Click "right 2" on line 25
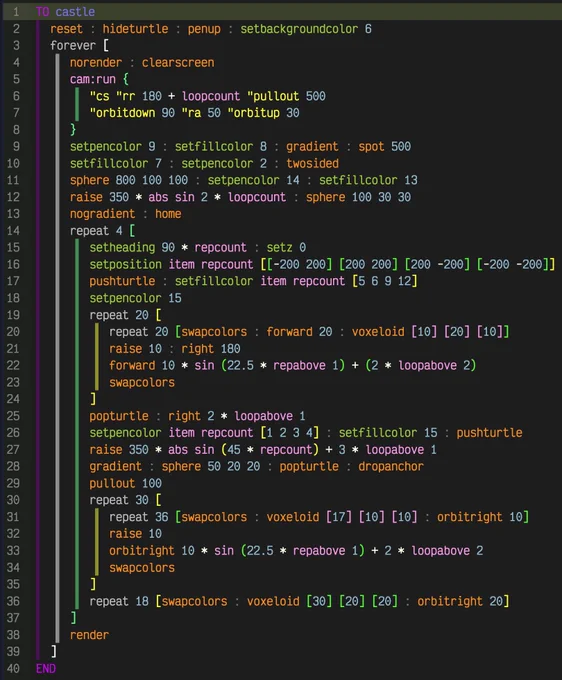The height and width of the screenshot is (680, 562). coord(191,416)
